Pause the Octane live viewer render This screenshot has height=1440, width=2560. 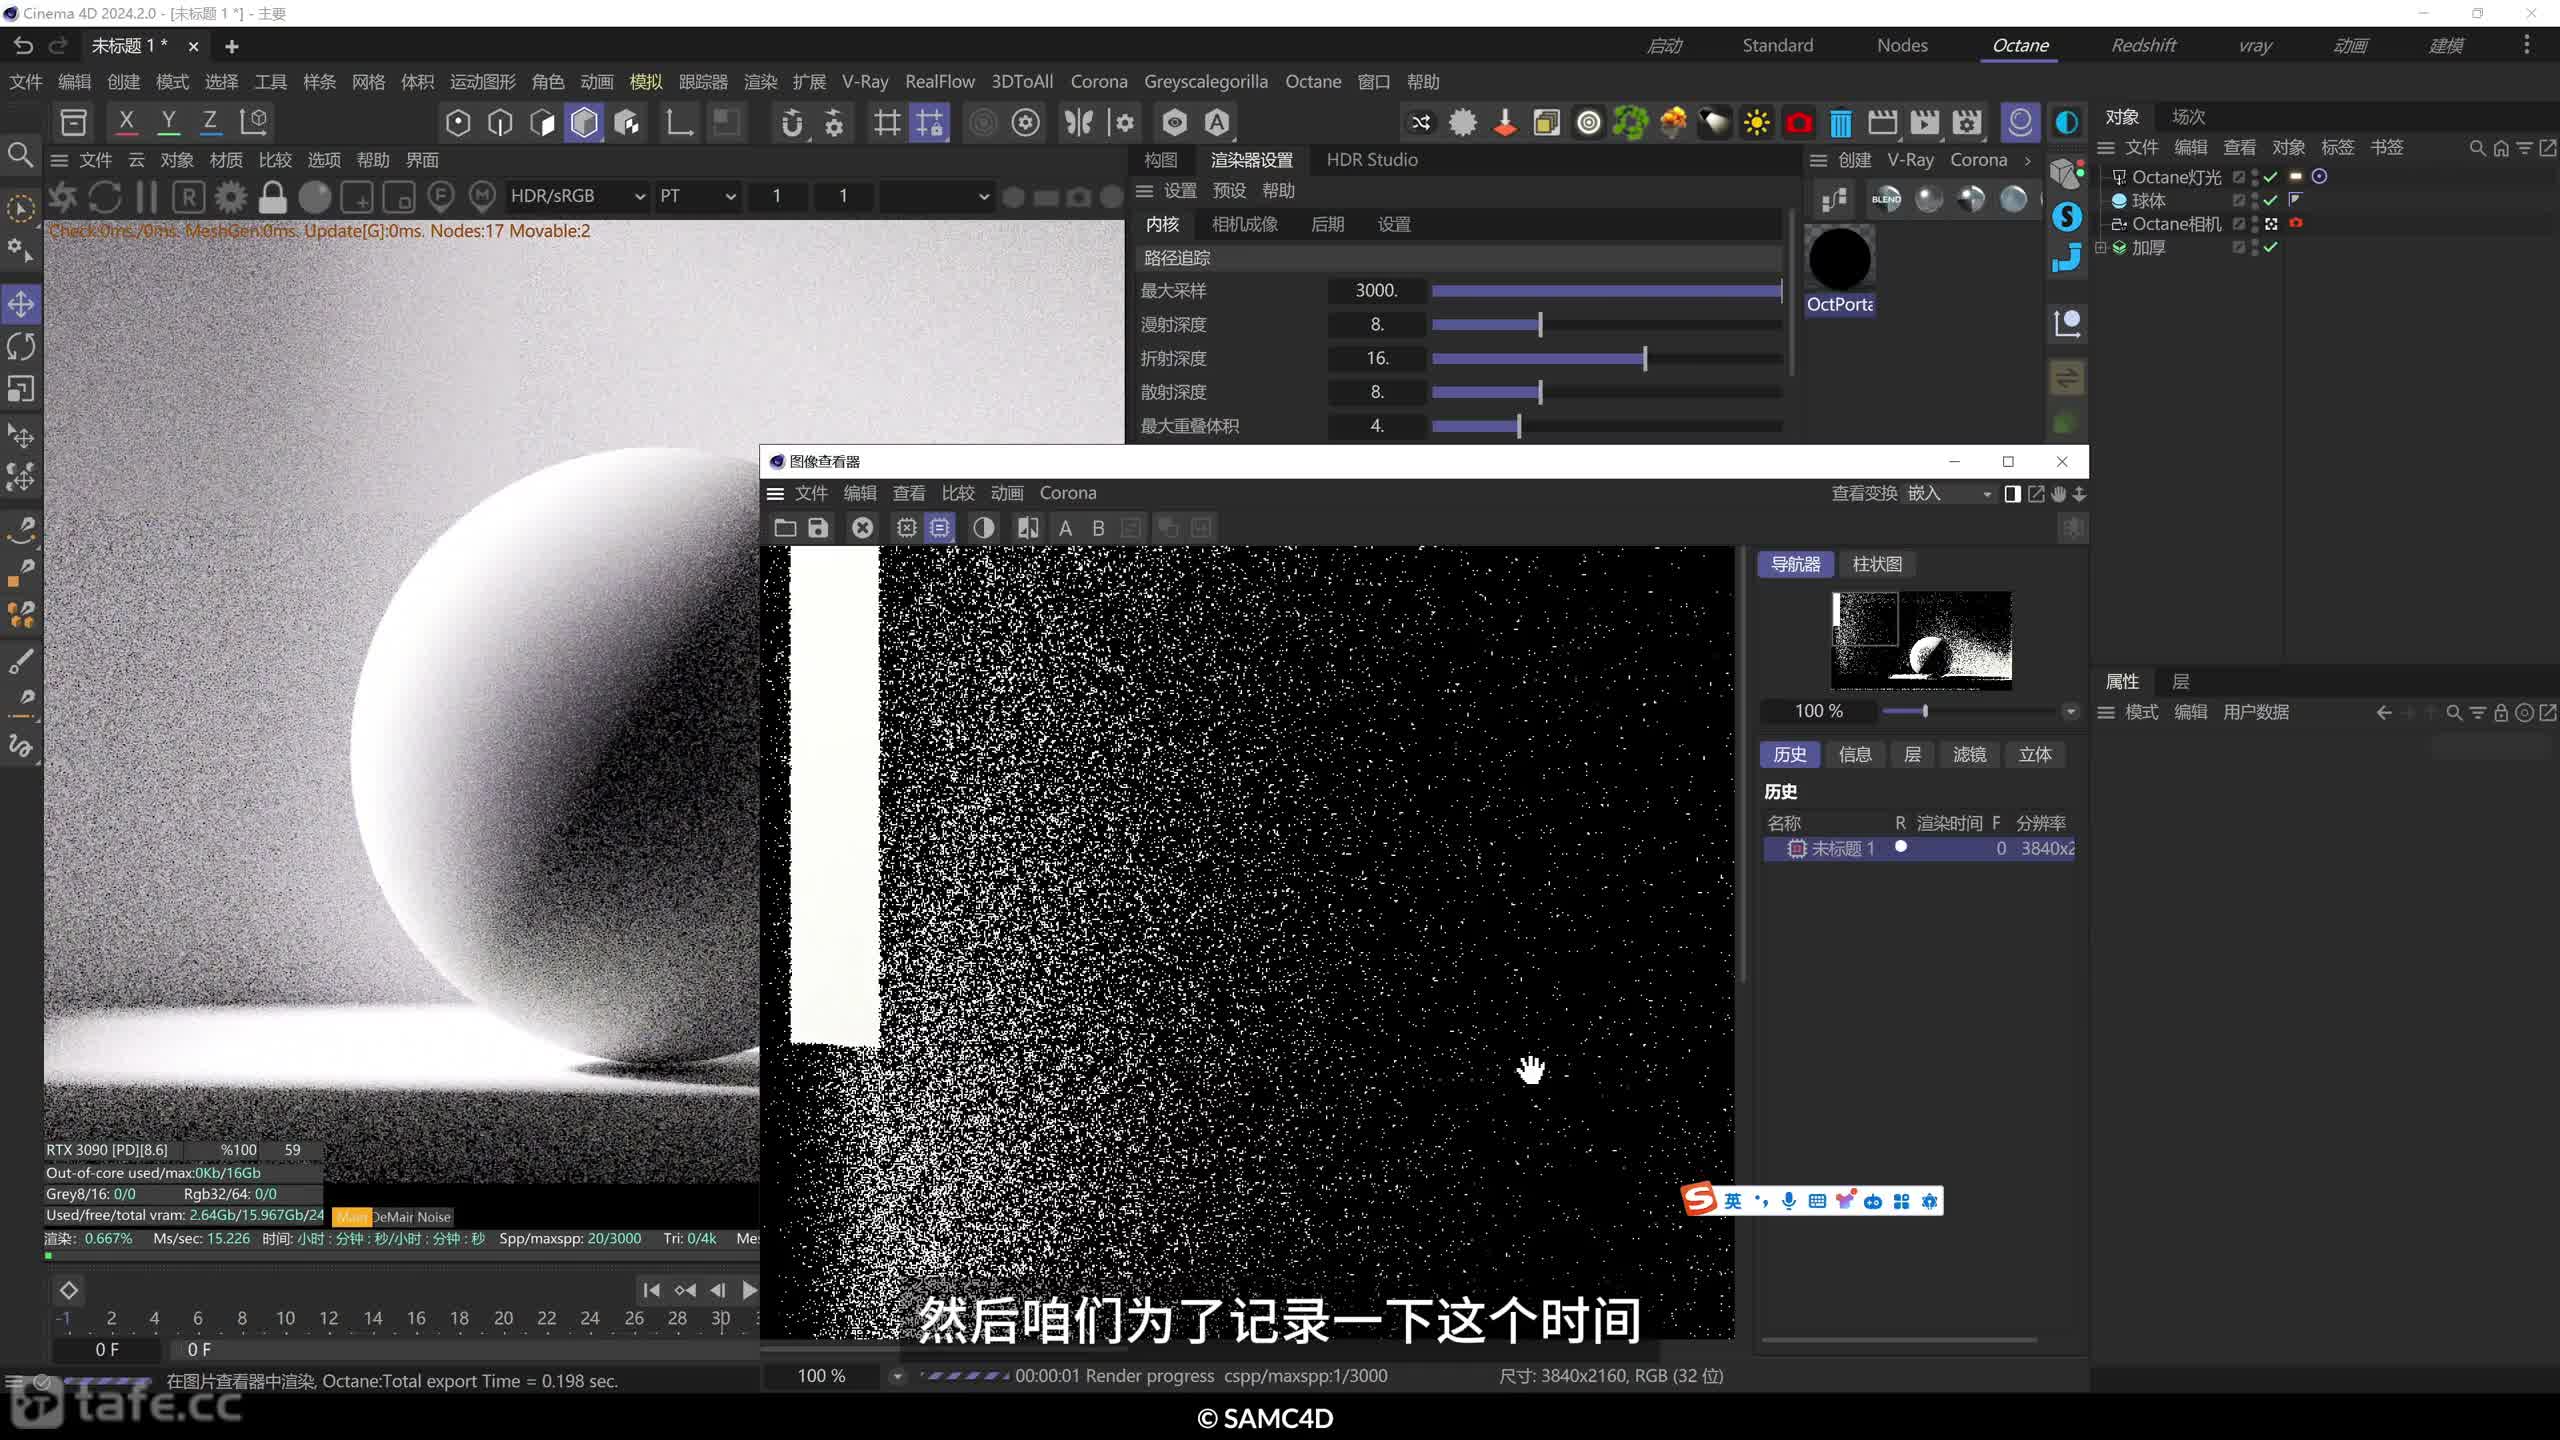click(x=146, y=196)
